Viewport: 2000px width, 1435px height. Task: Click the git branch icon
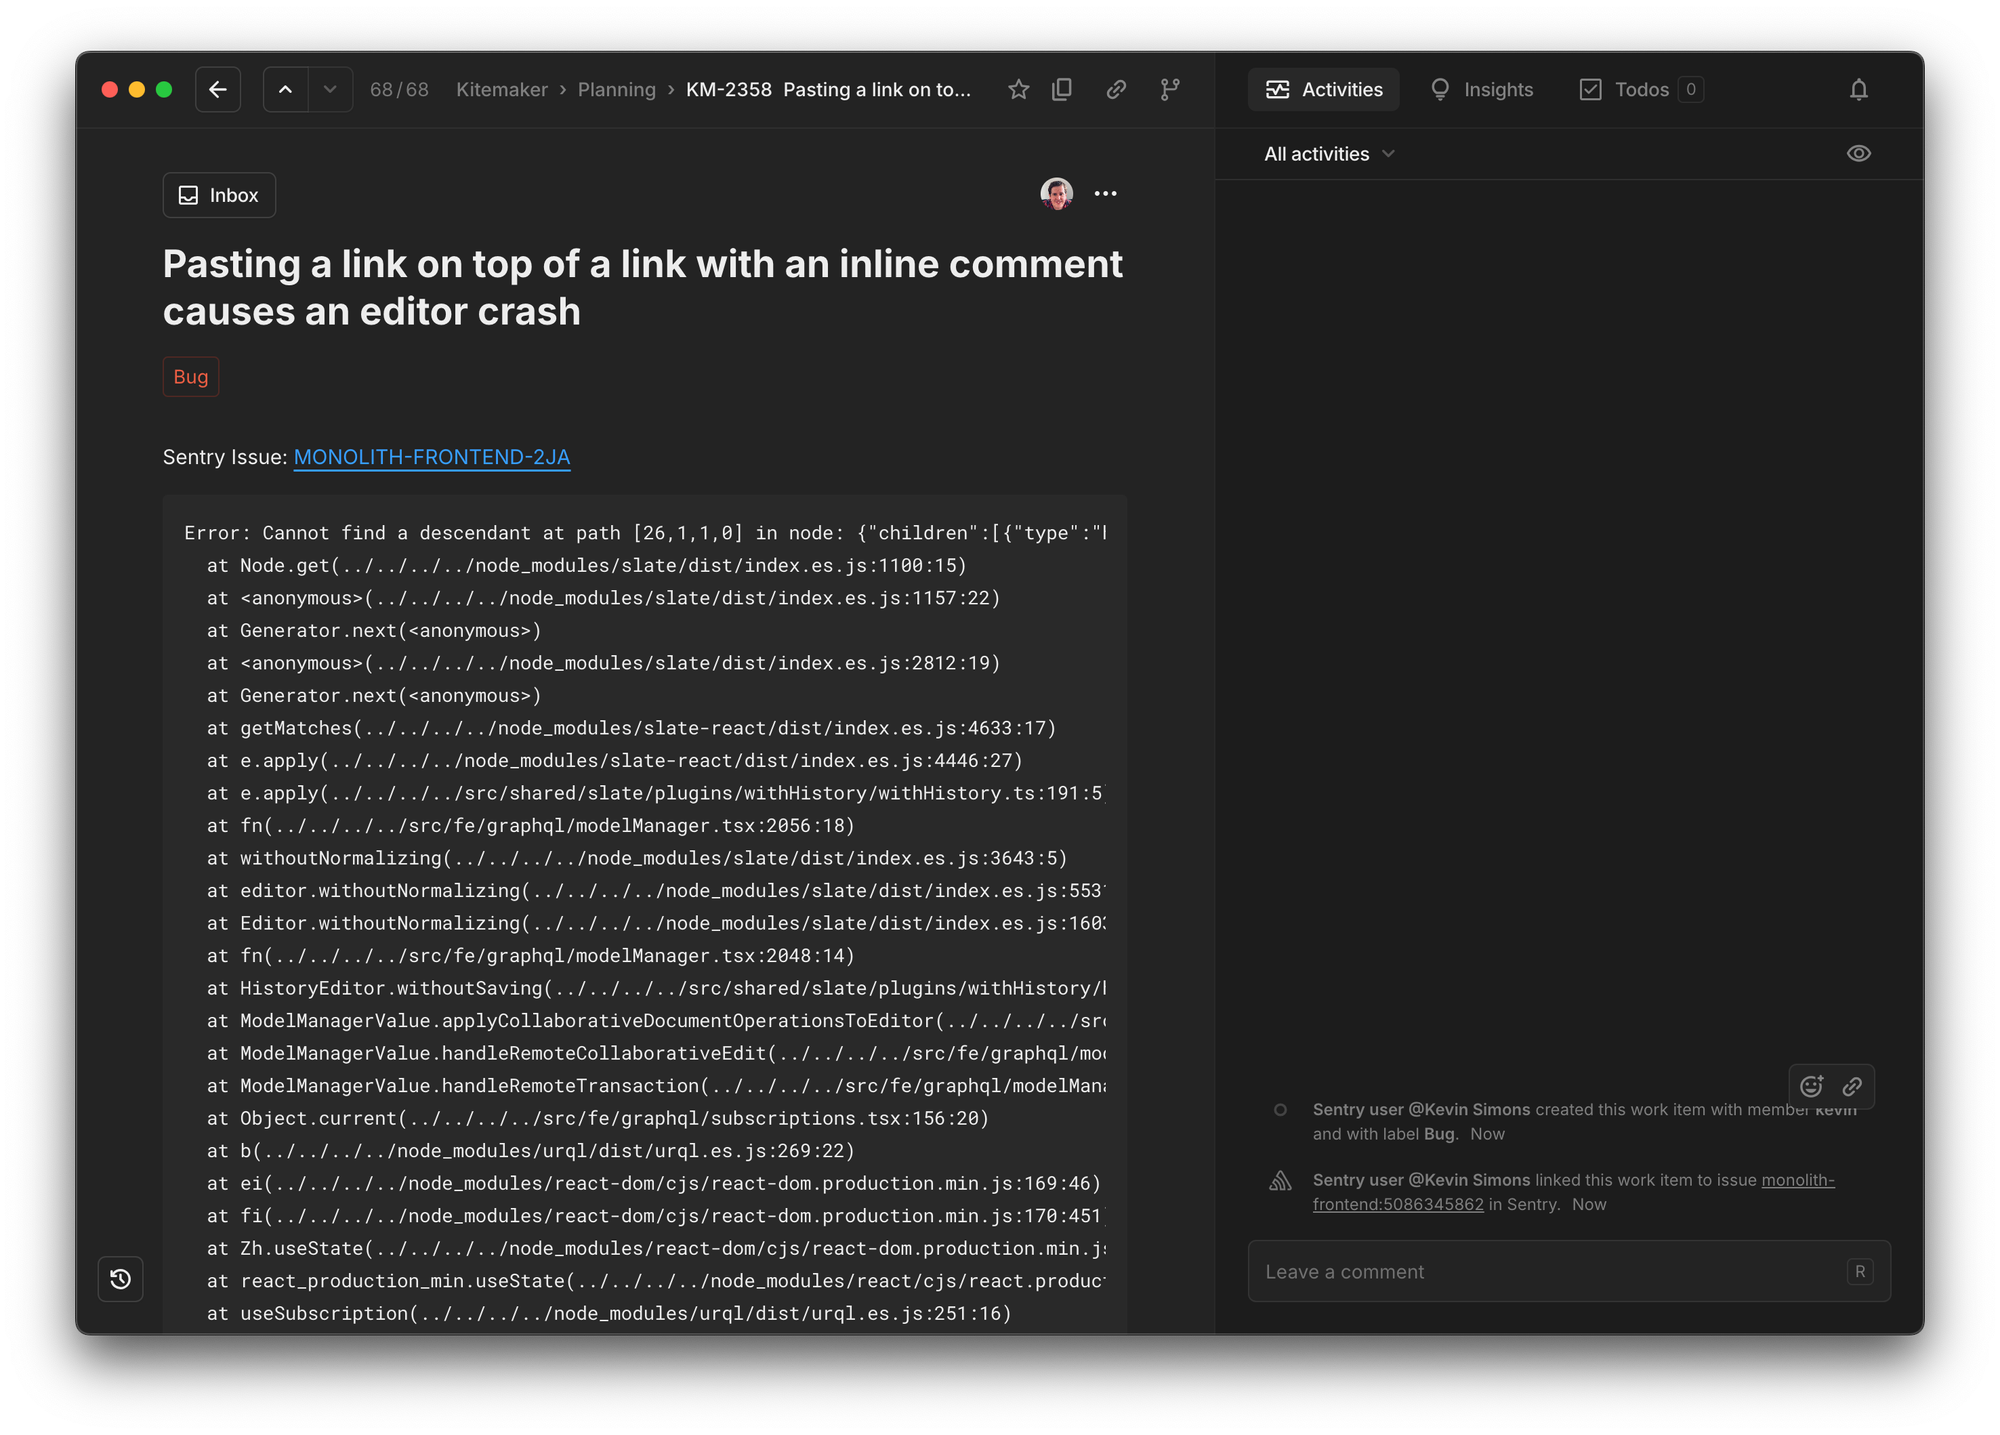point(1169,90)
